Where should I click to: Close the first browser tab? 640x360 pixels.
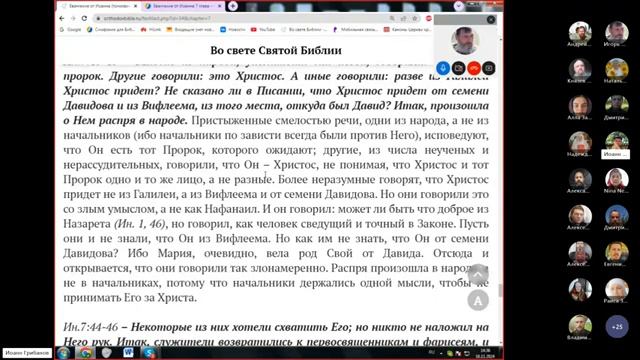(136, 6)
